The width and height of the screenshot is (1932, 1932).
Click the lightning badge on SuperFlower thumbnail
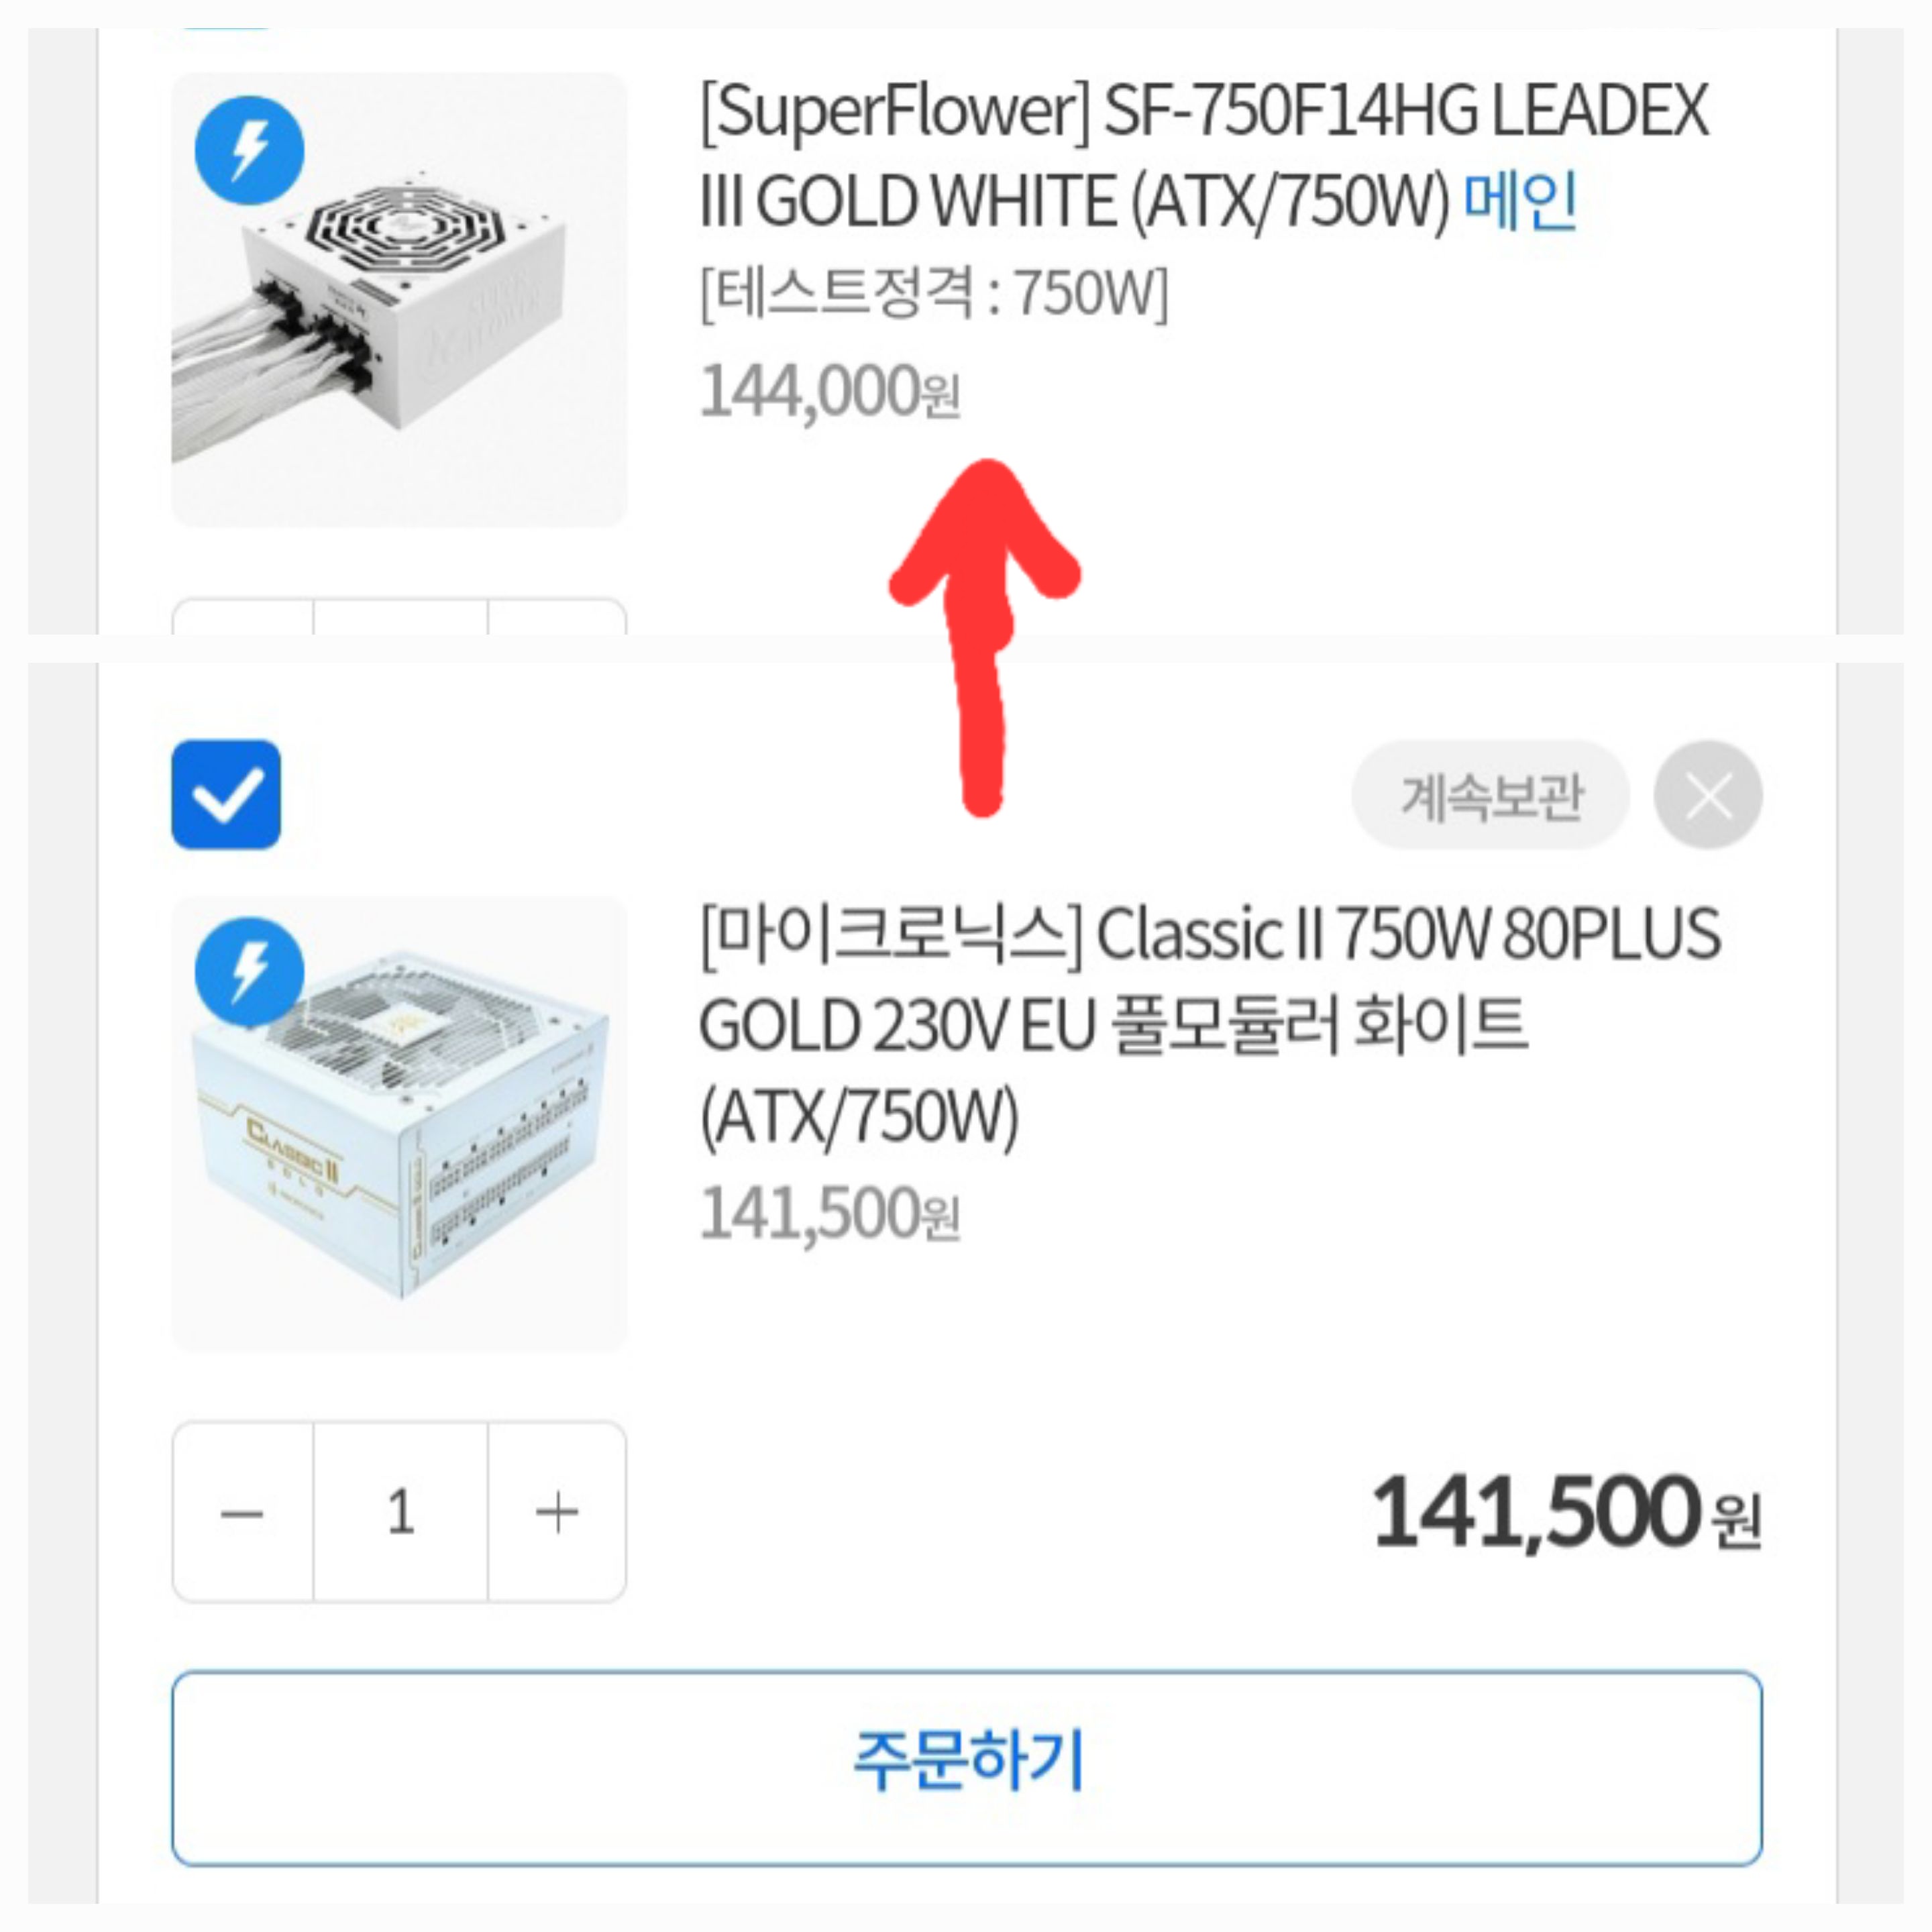coord(249,151)
